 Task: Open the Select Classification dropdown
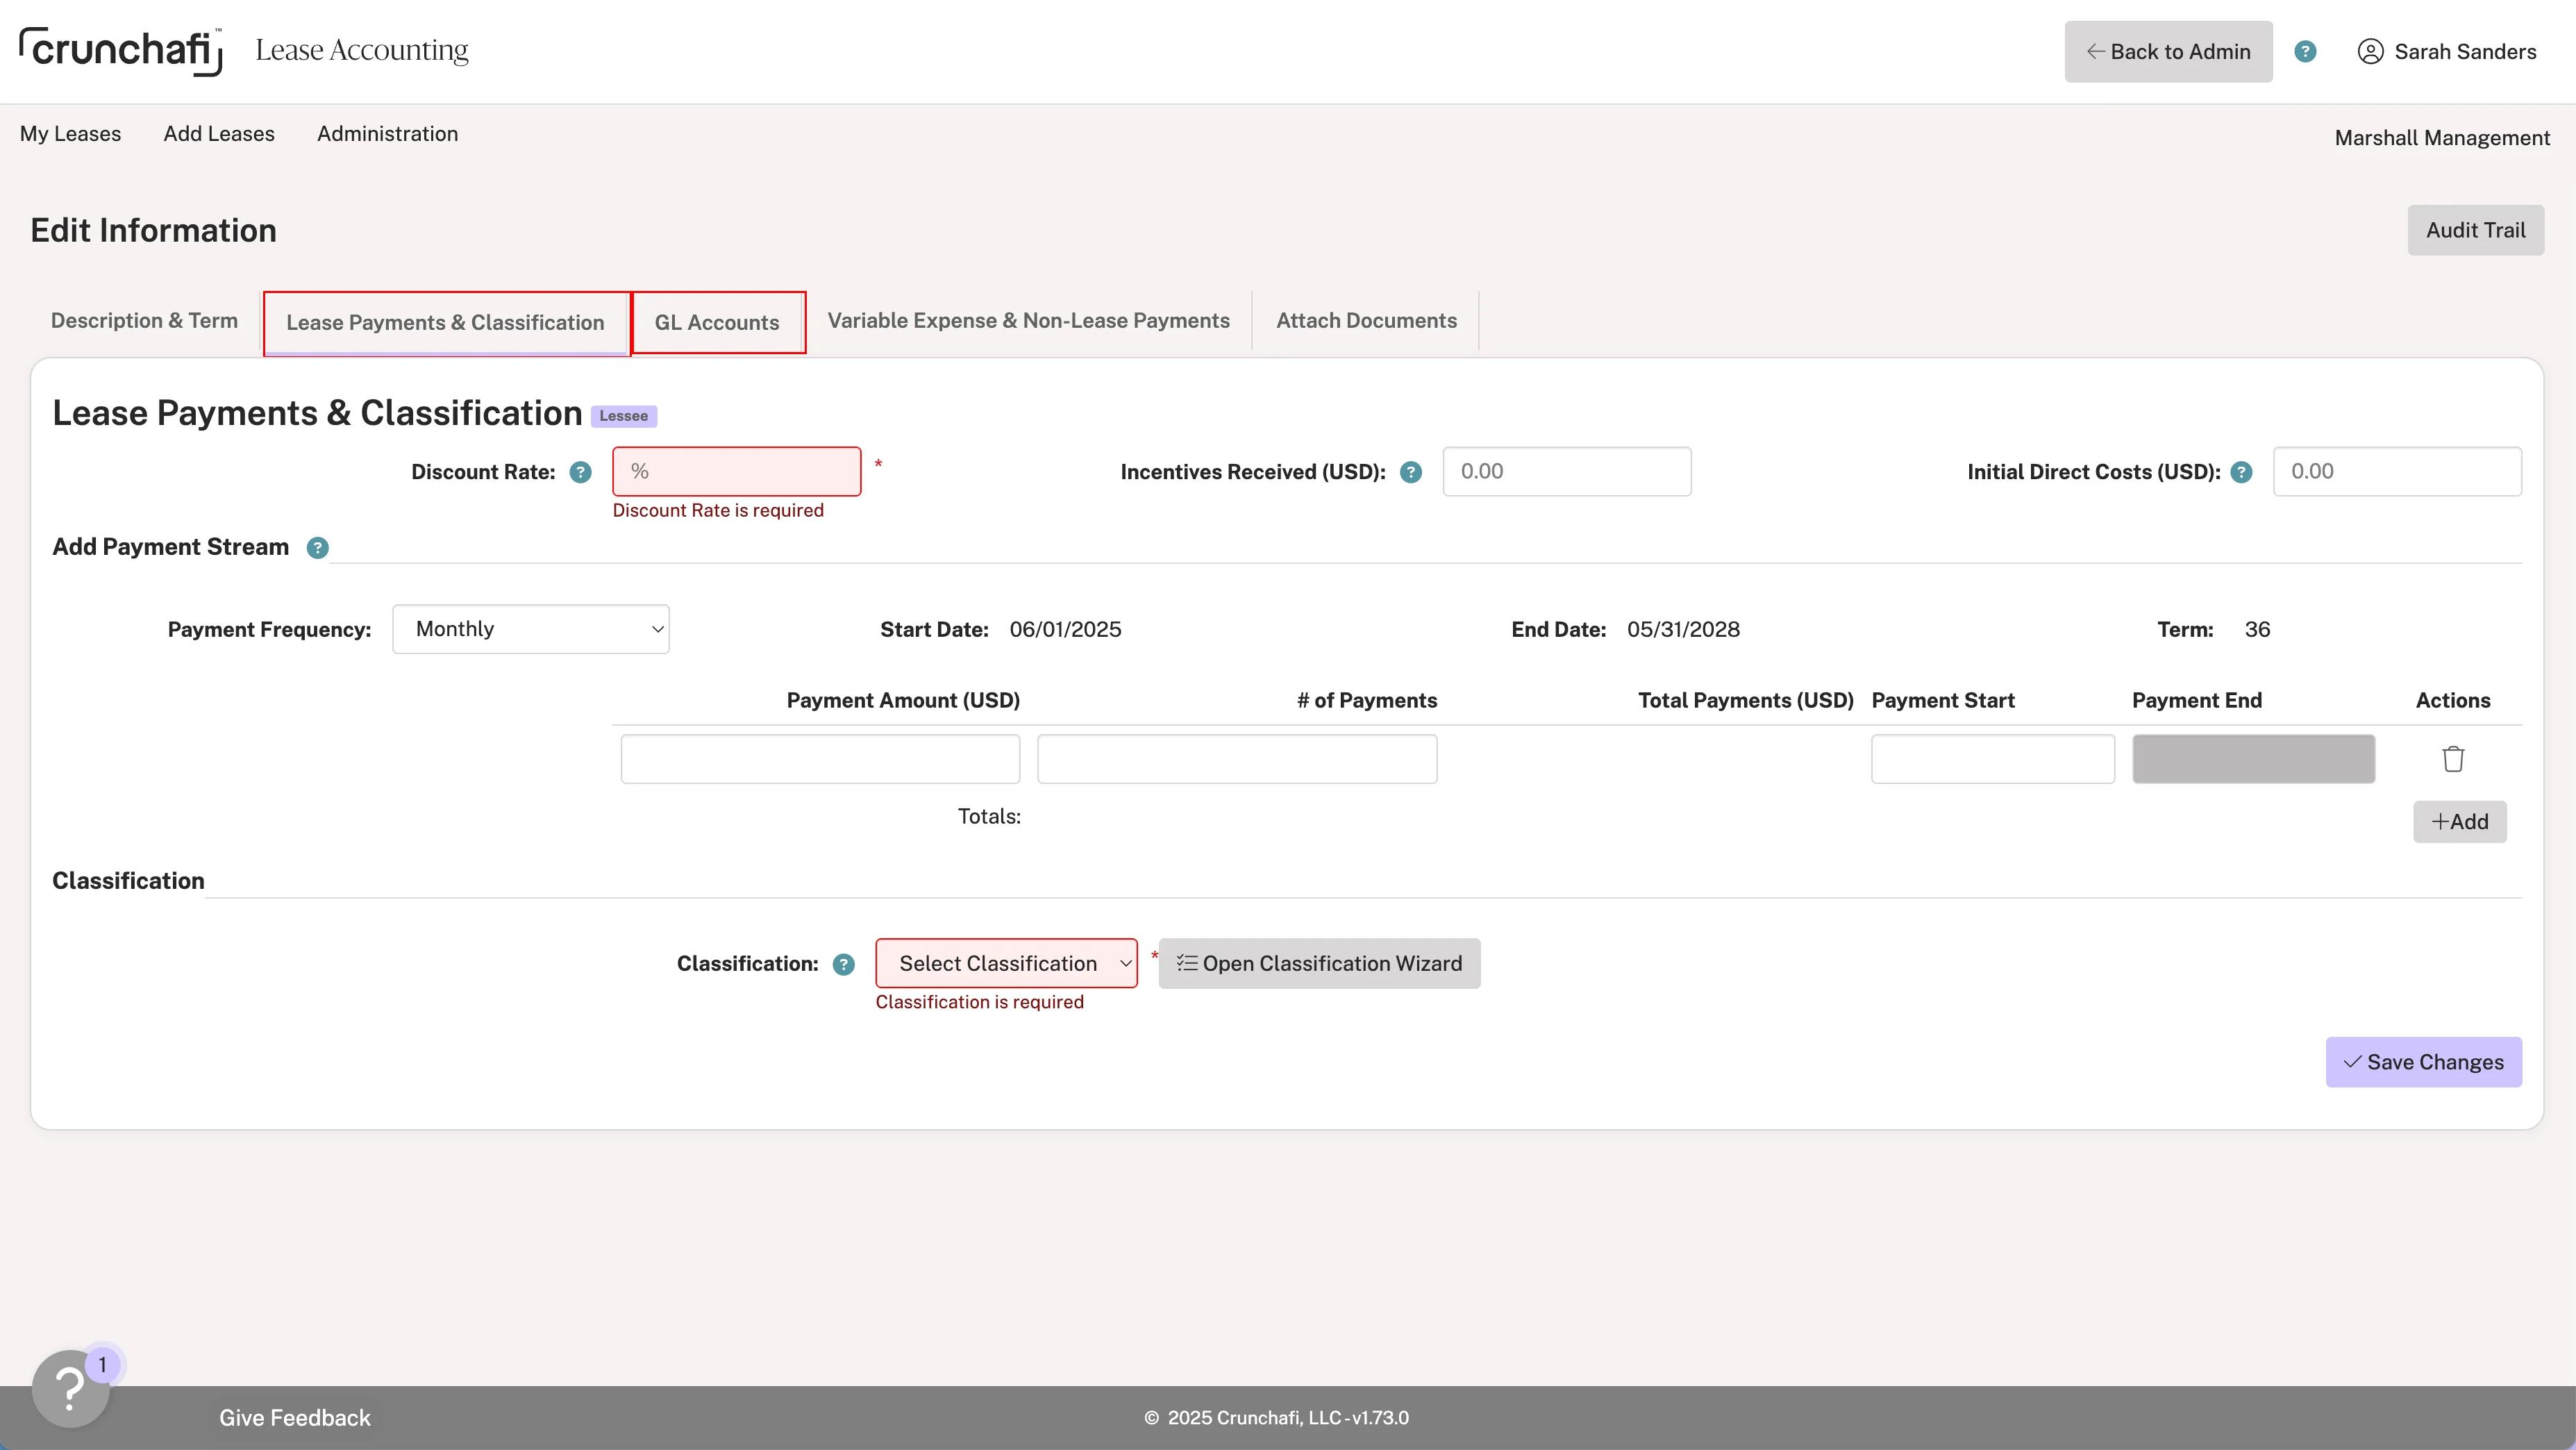click(x=1006, y=963)
